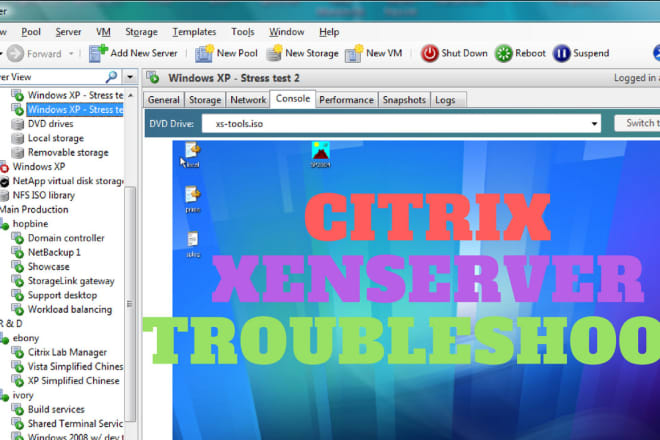Open the Pool menu
This screenshot has height=440, width=660.
[x=31, y=32]
